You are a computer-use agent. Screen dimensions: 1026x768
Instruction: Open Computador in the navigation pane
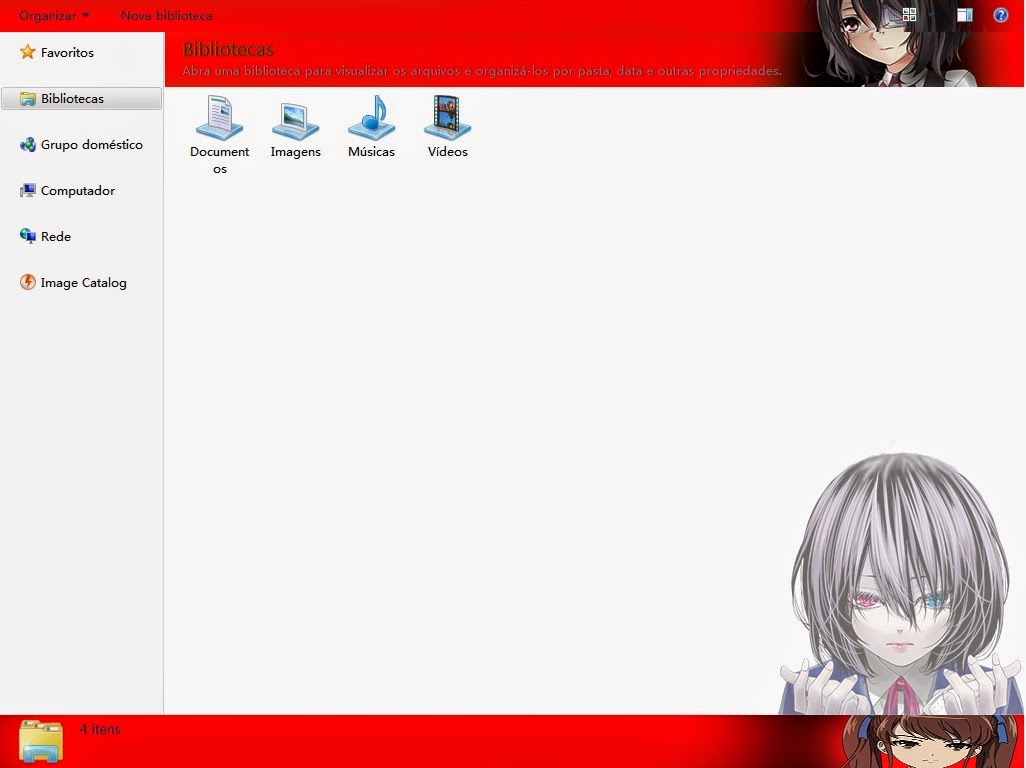(77, 190)
